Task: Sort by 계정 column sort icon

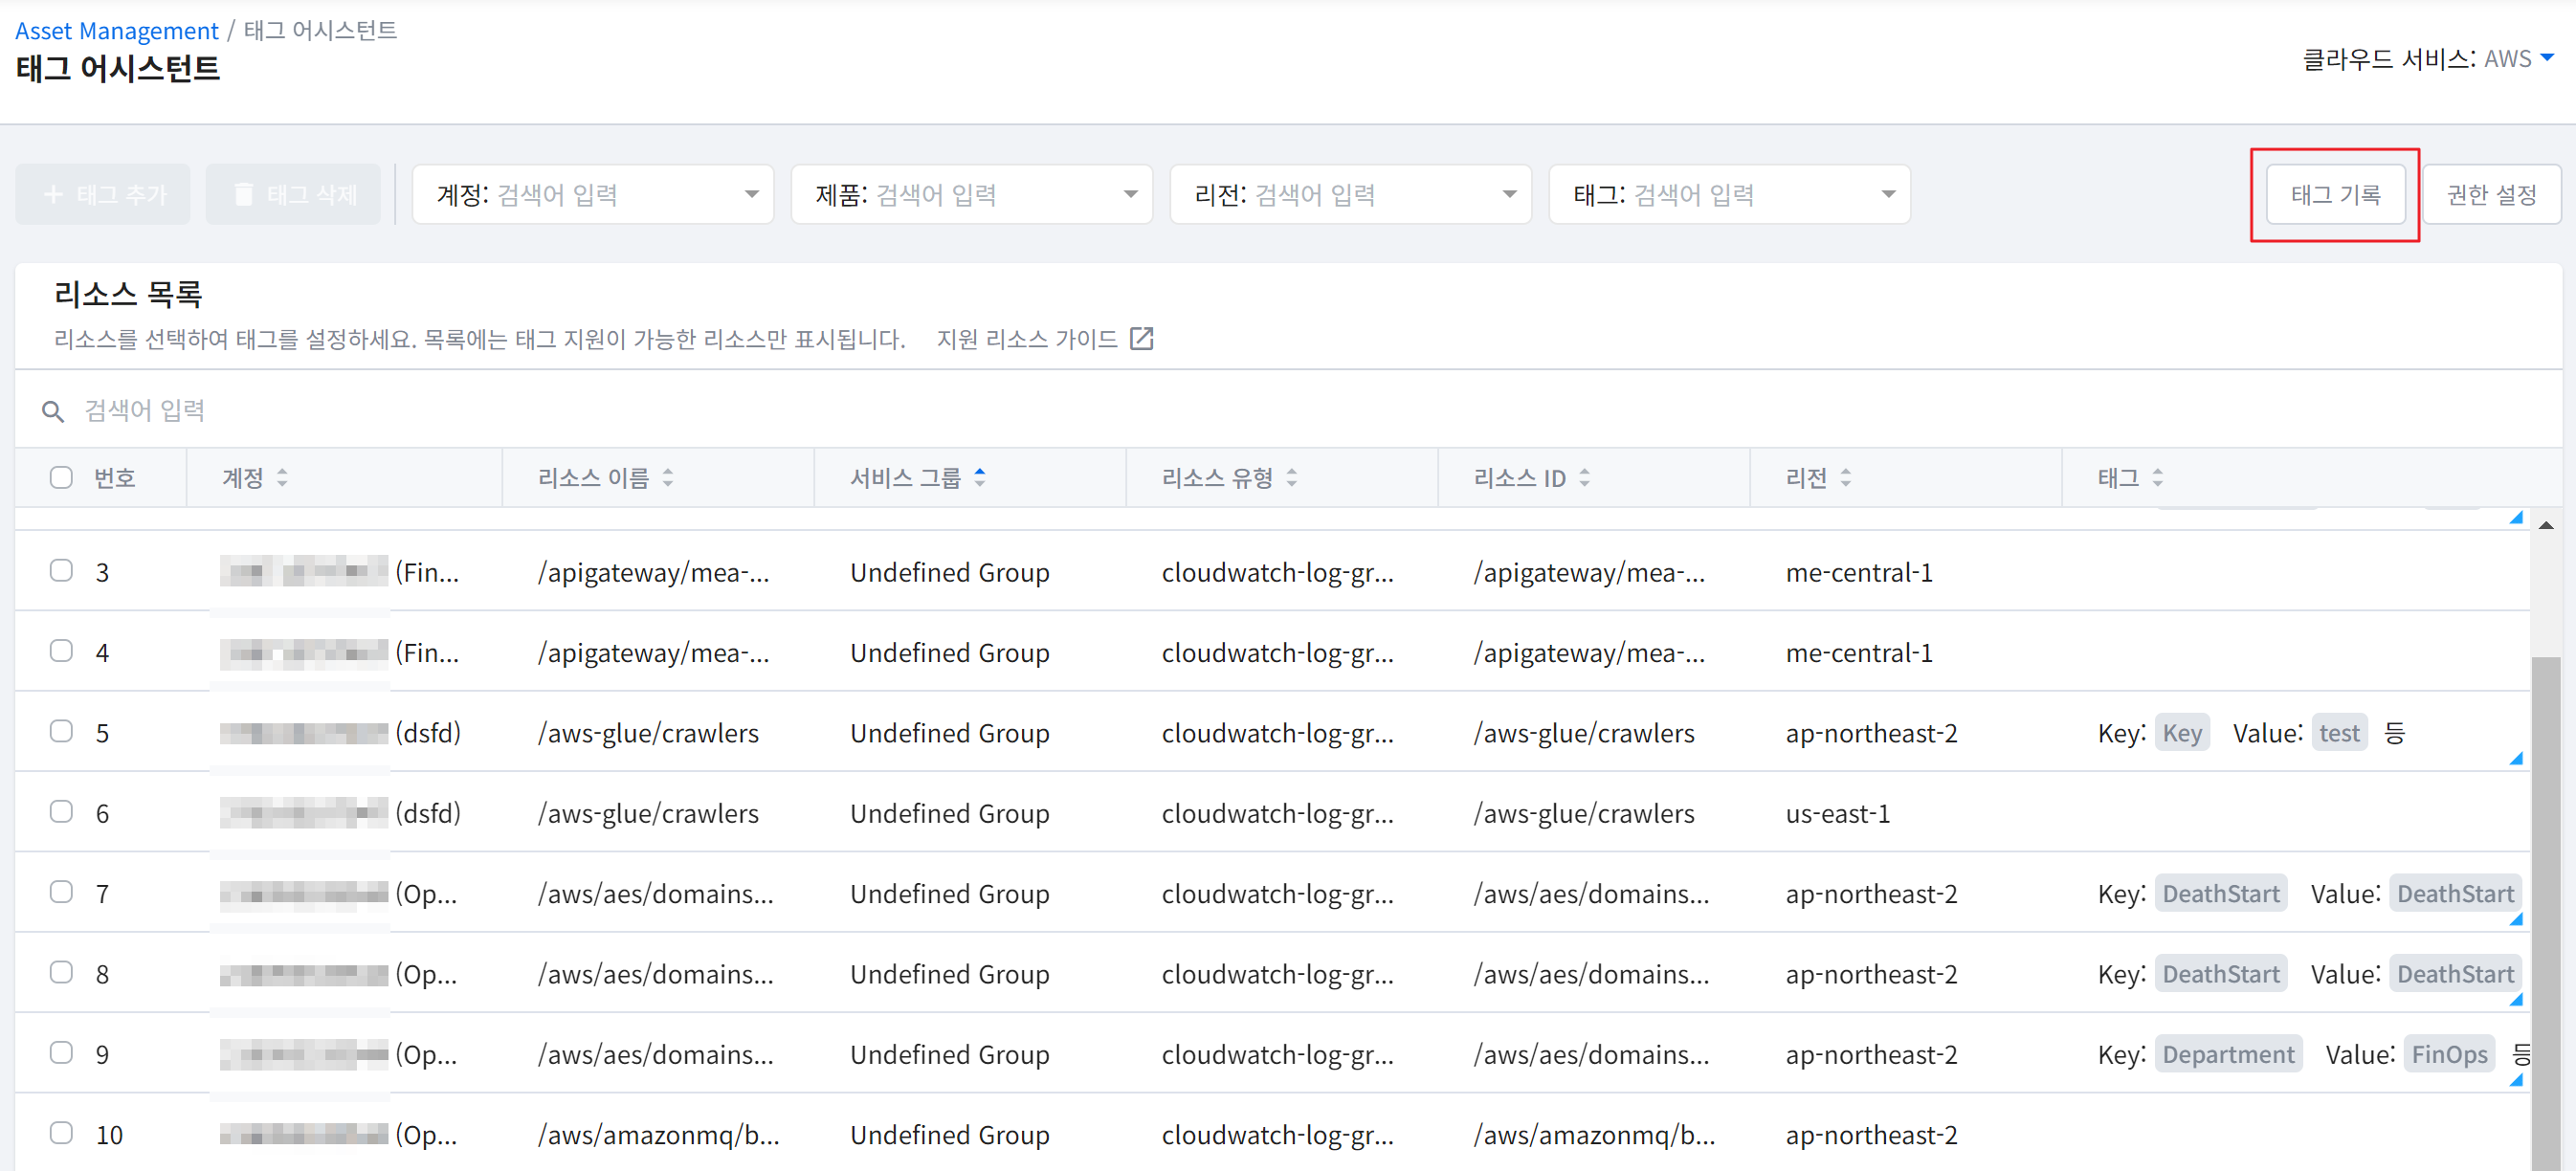Action: pos(282,478)
